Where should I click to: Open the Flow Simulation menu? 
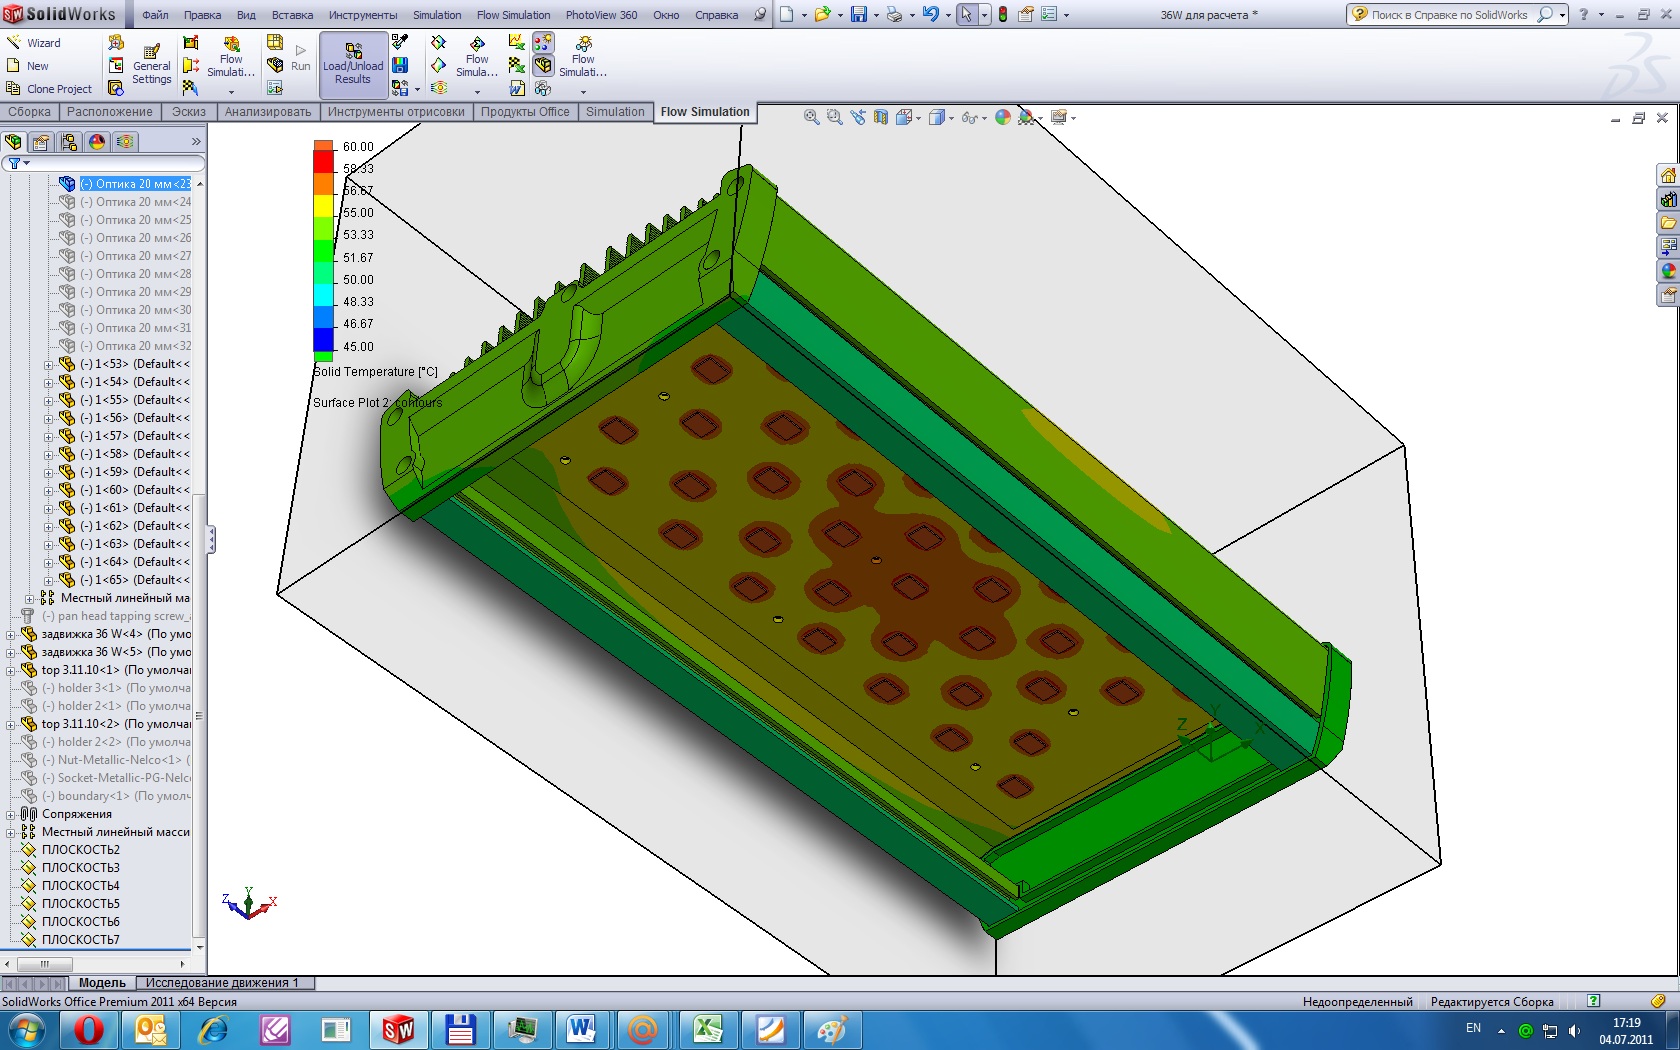(513, 15)
